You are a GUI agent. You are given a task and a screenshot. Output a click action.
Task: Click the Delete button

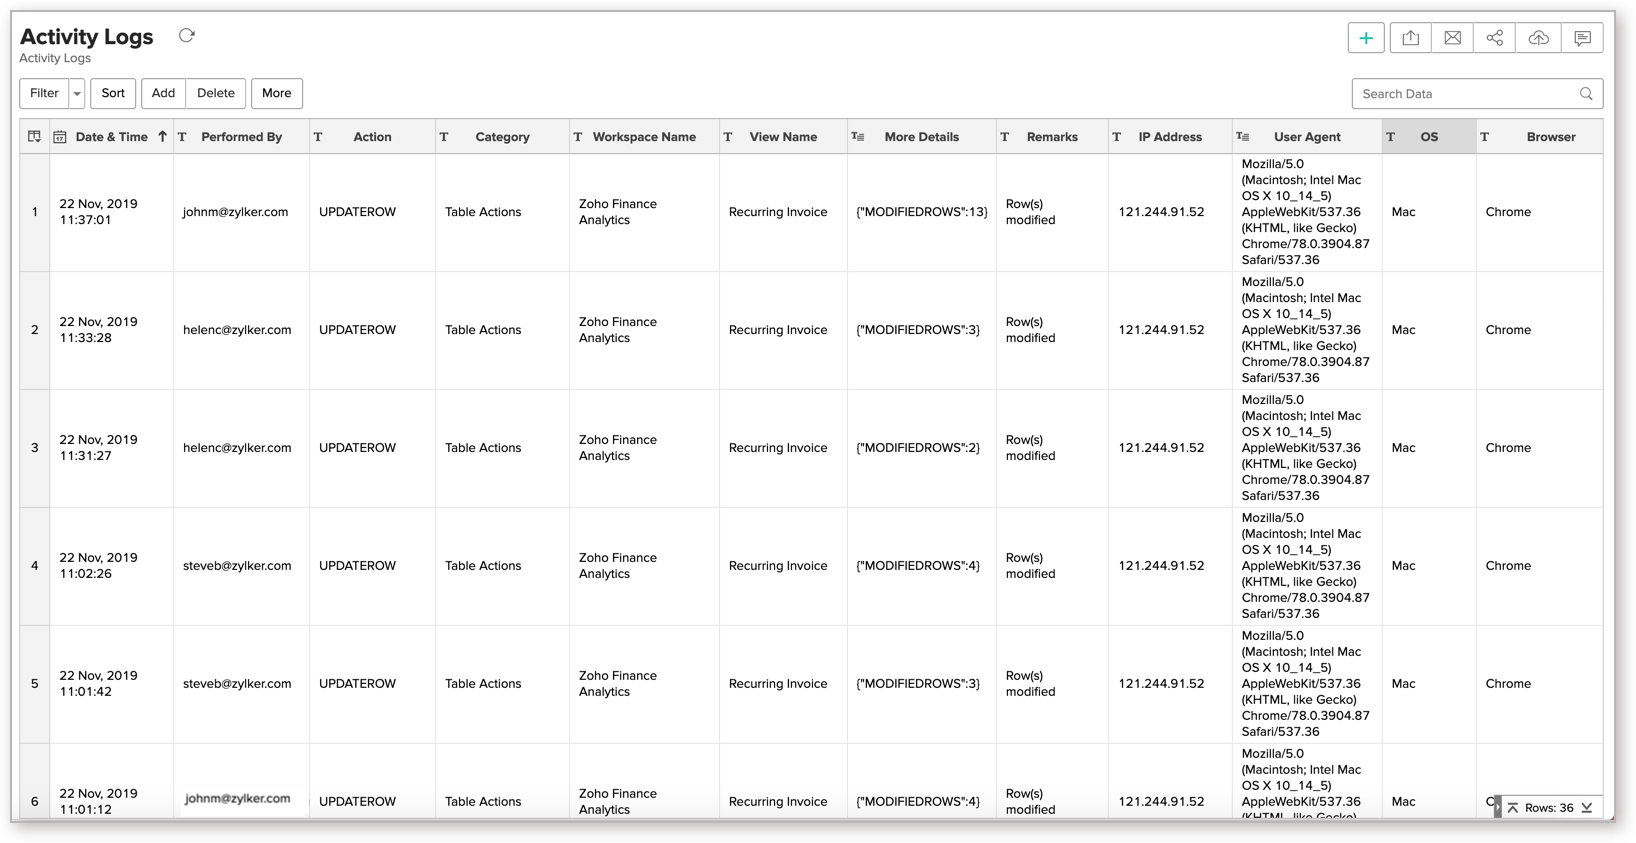pyautogui.click(x=215, y=93)
